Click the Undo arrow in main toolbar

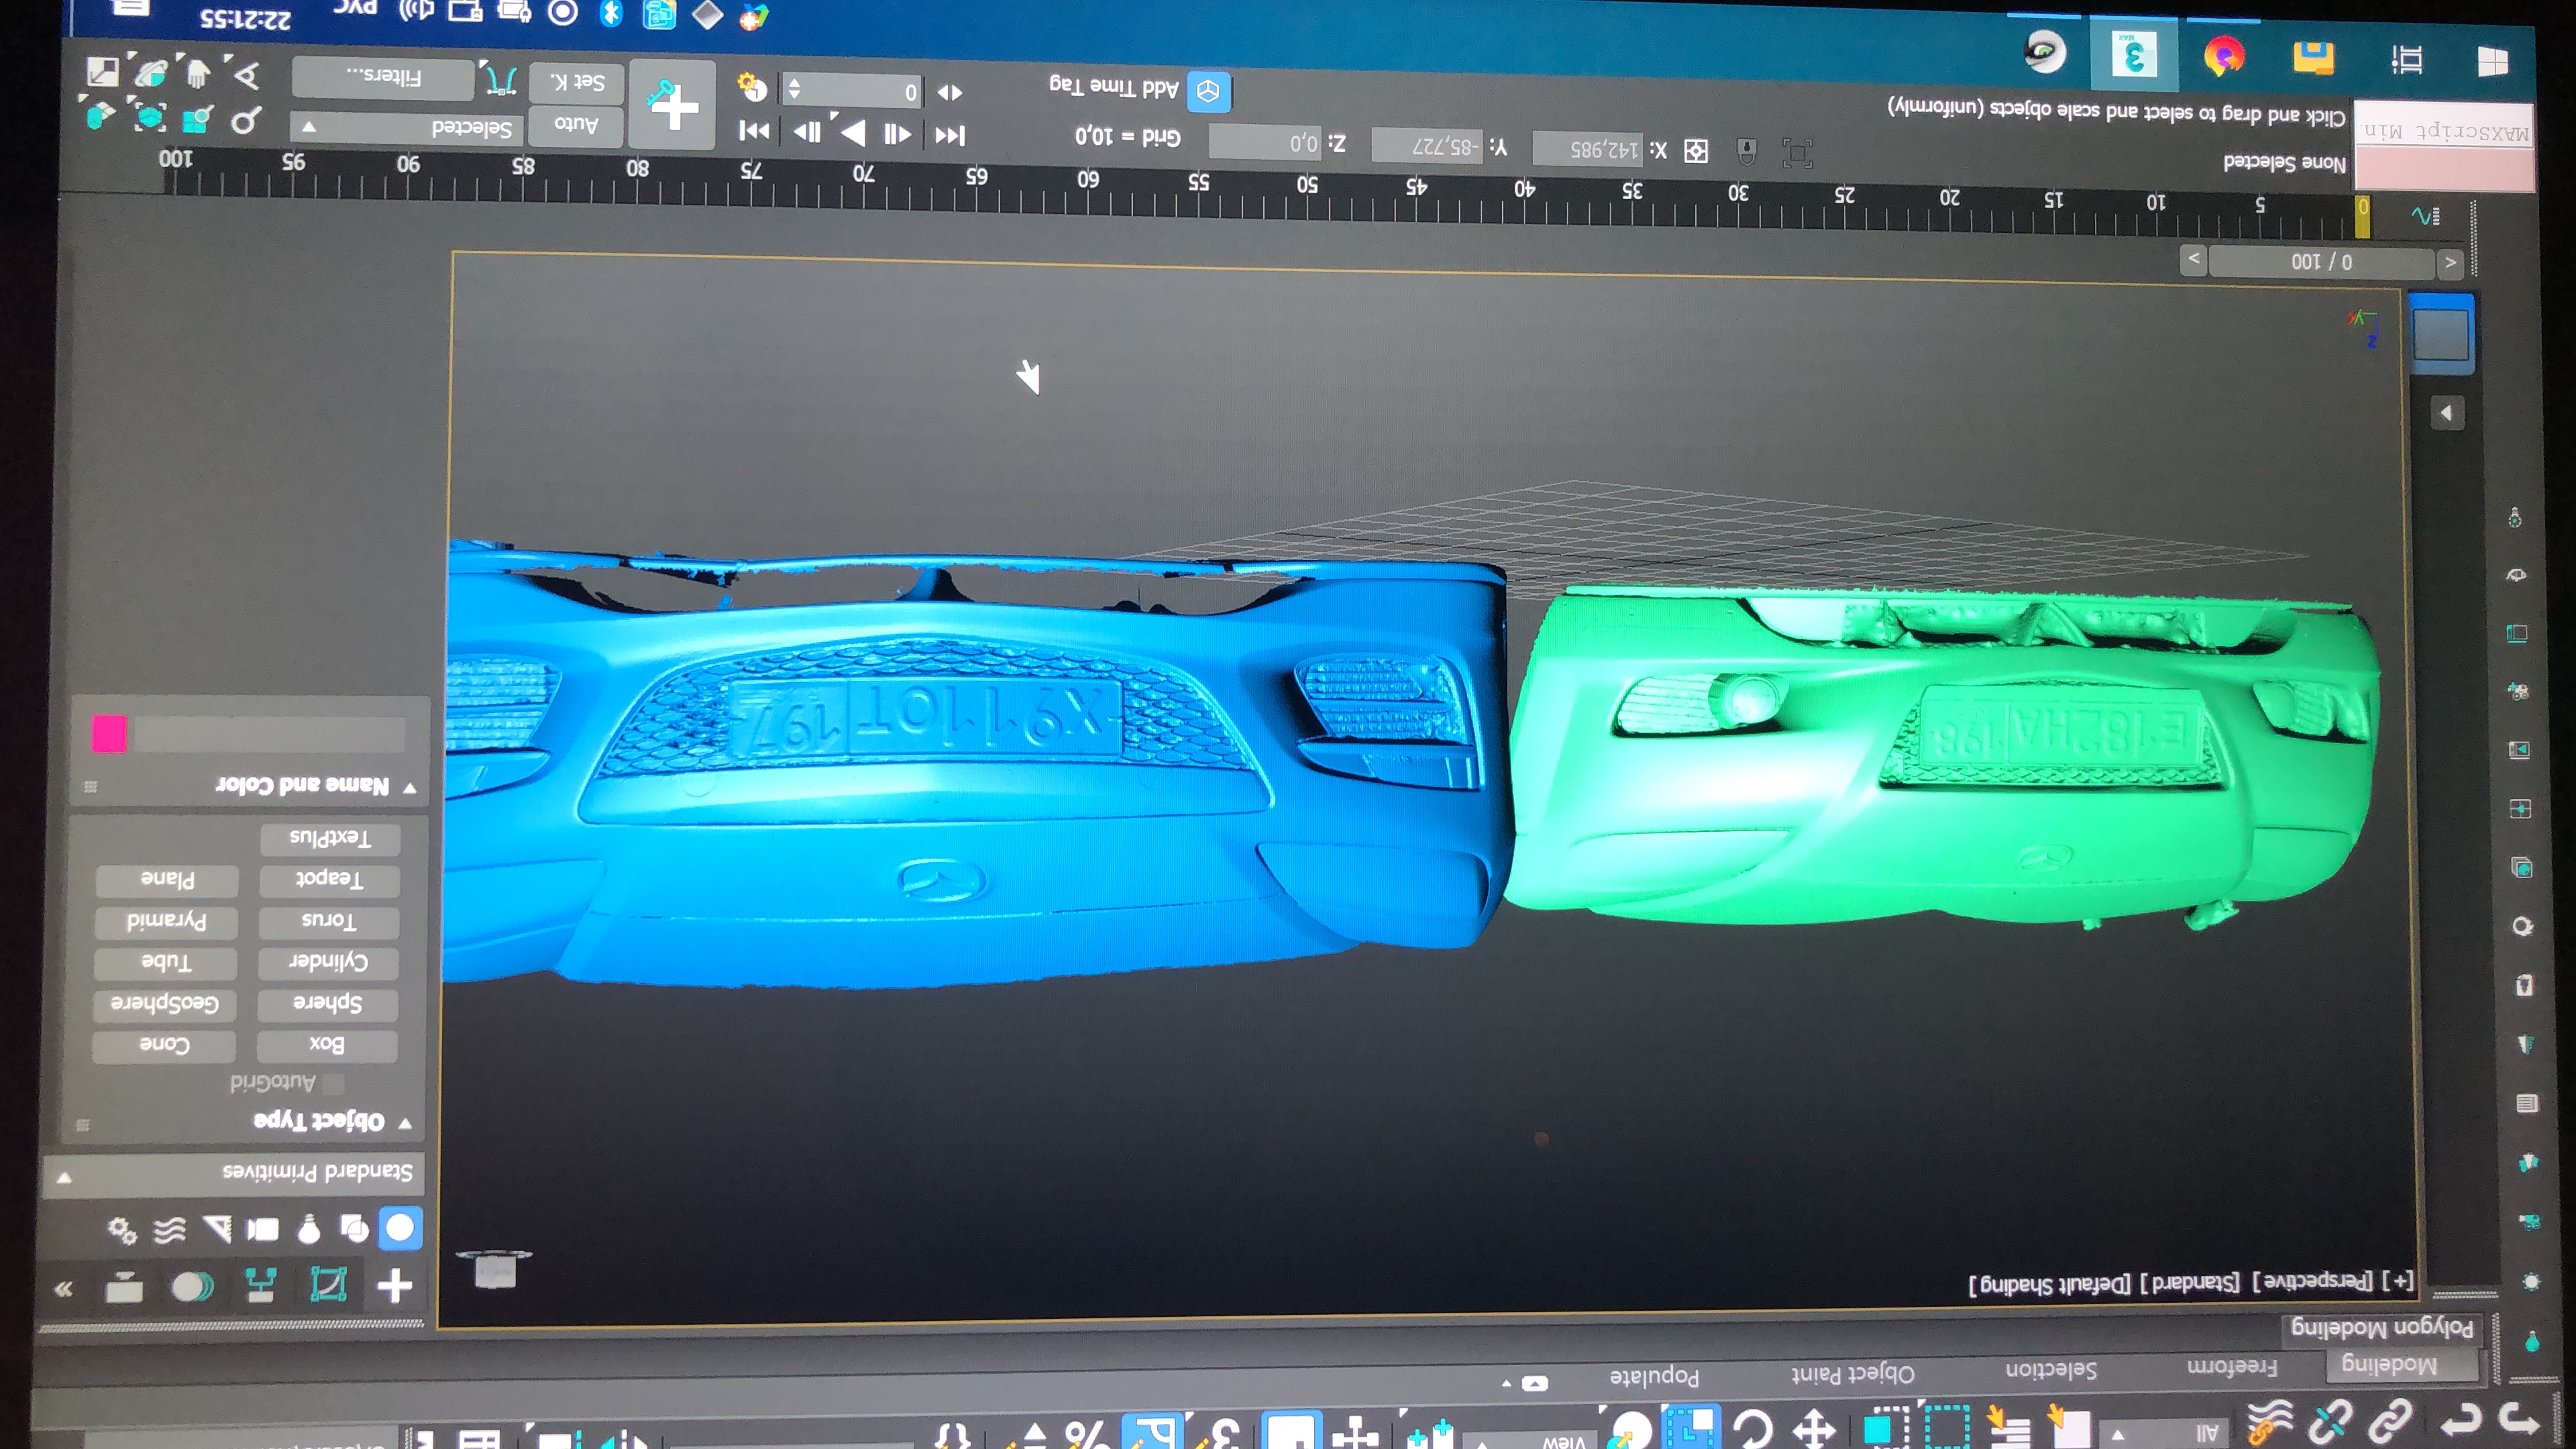coord(2518,1418)
